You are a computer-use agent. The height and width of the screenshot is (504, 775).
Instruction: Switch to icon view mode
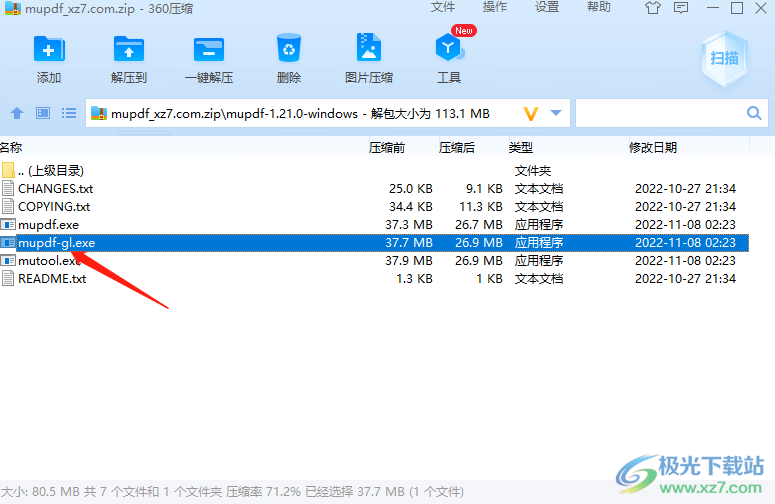point(43,113)
